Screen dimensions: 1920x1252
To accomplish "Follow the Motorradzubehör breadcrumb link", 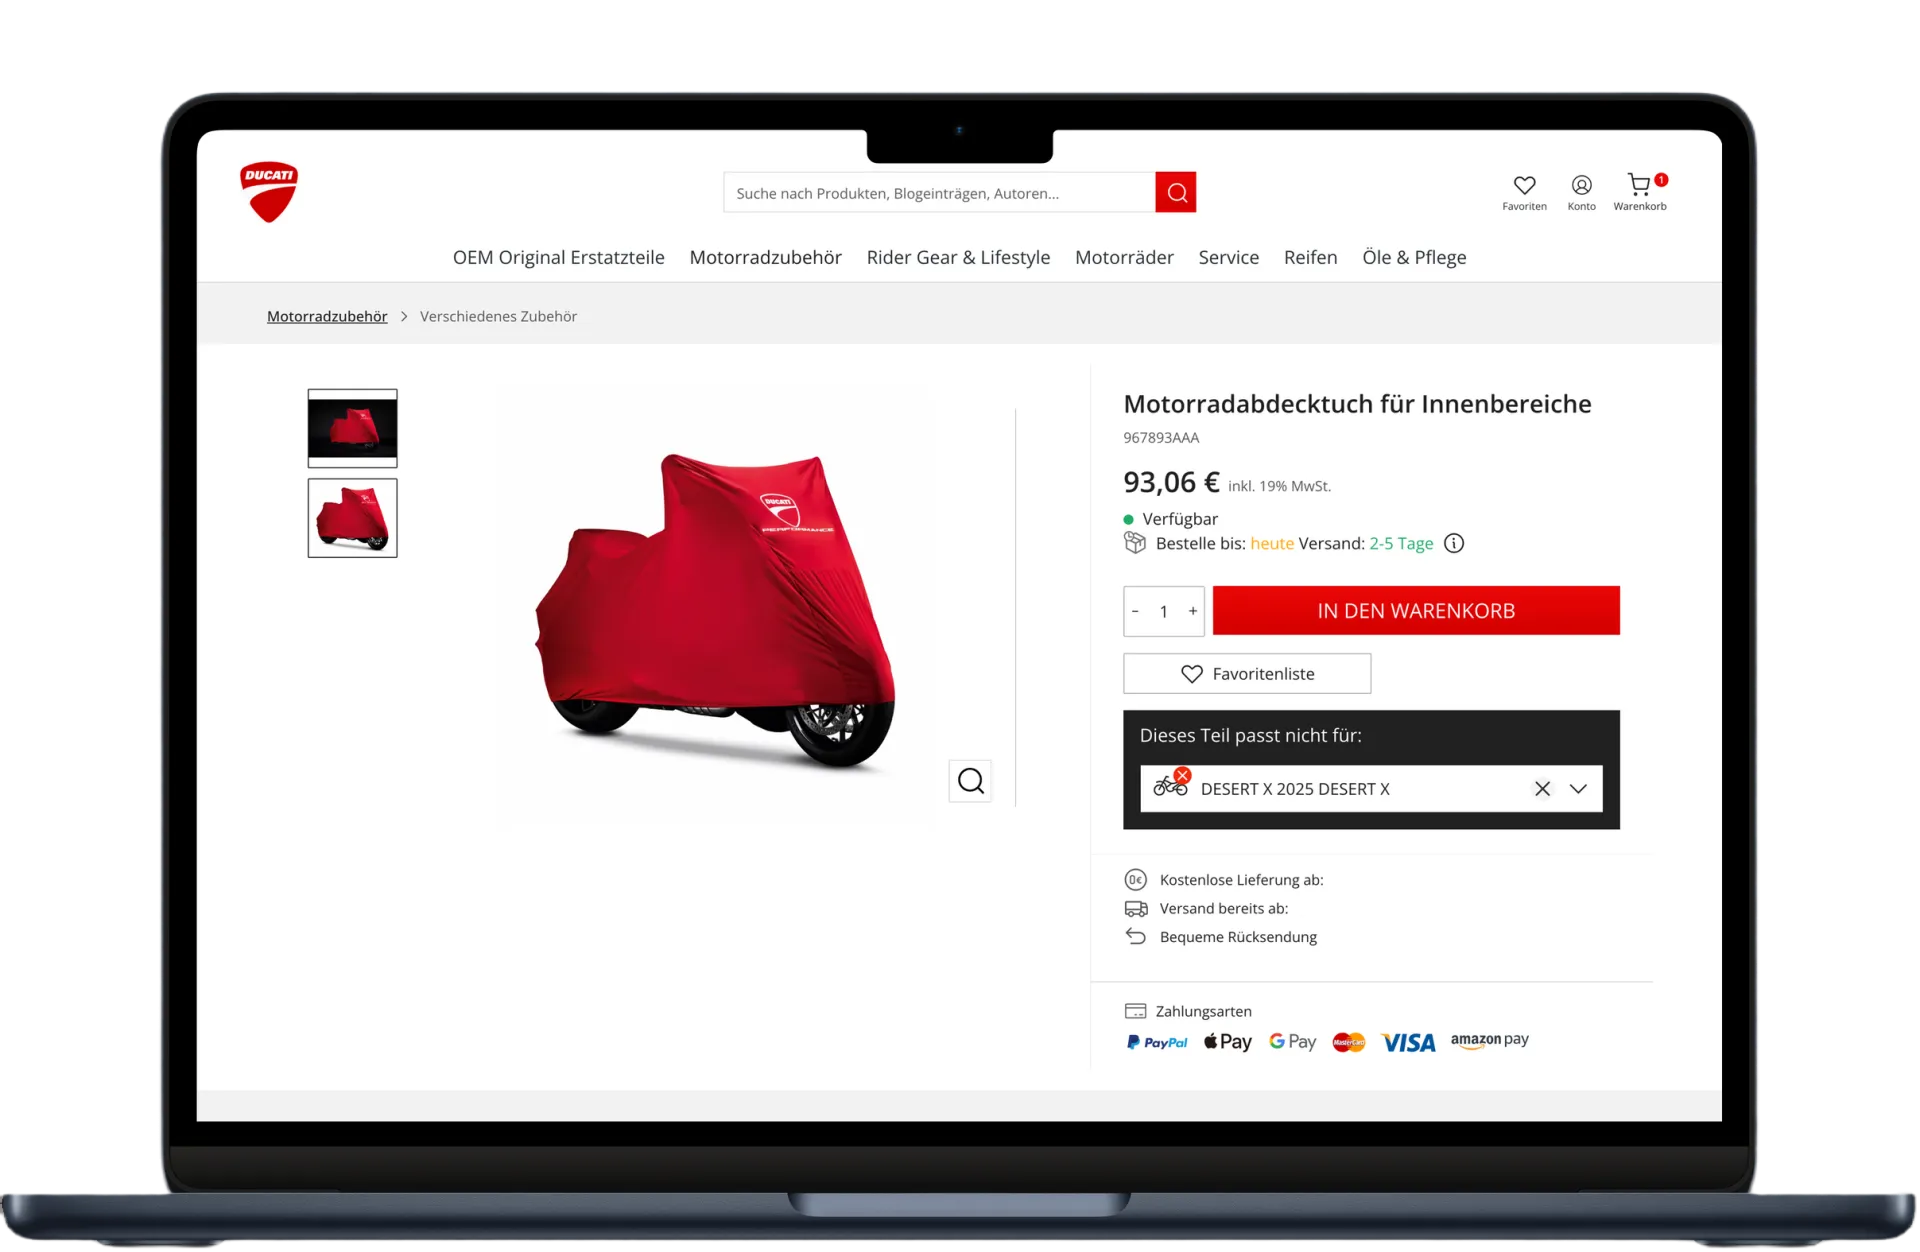I will click(x=327, y=316).
